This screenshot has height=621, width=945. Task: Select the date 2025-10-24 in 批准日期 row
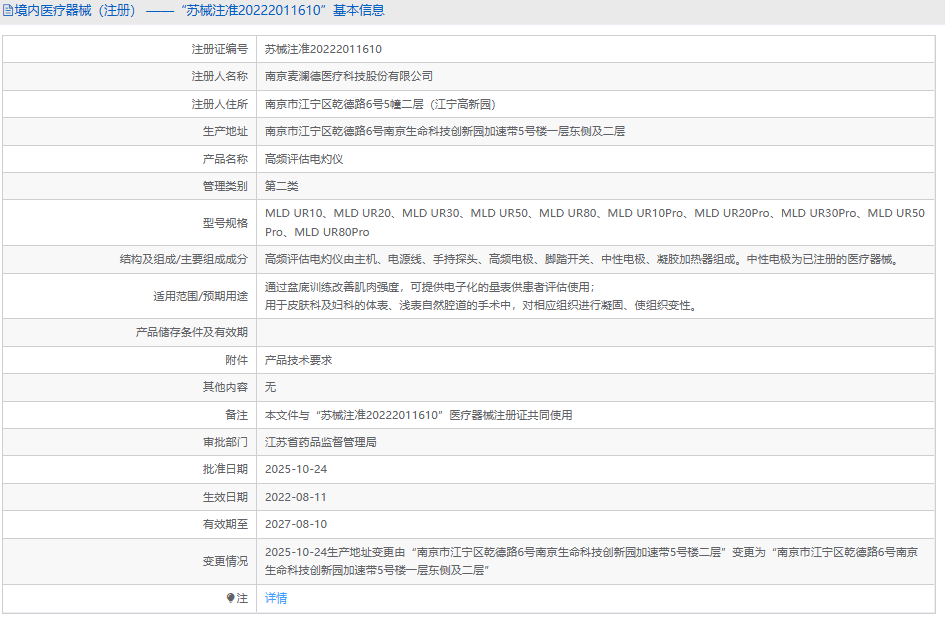296,469
